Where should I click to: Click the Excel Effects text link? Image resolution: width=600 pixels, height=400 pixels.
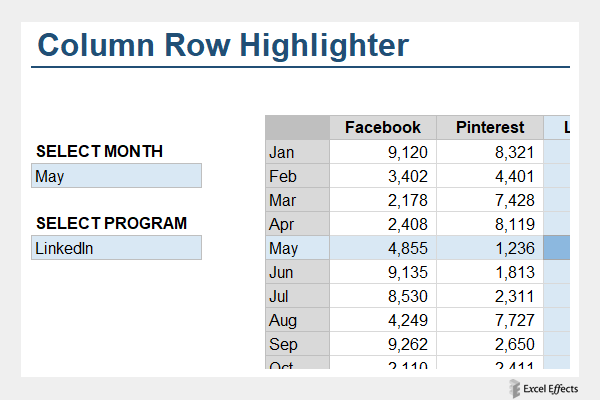(557, 388)
